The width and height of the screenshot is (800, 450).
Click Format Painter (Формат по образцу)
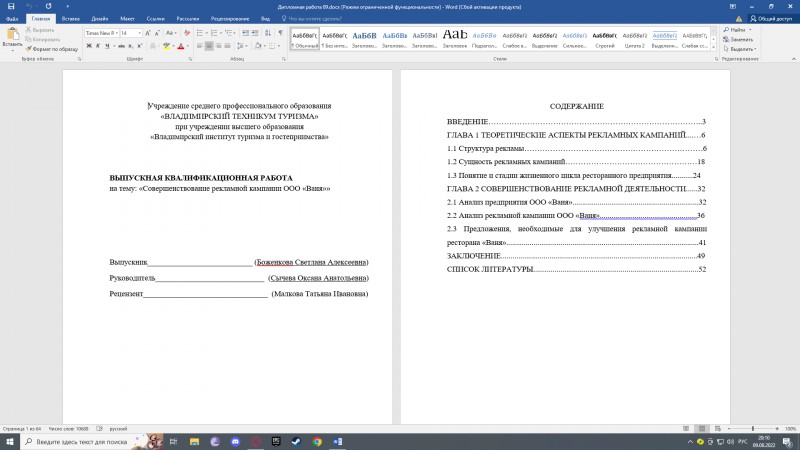pos(52,49)
